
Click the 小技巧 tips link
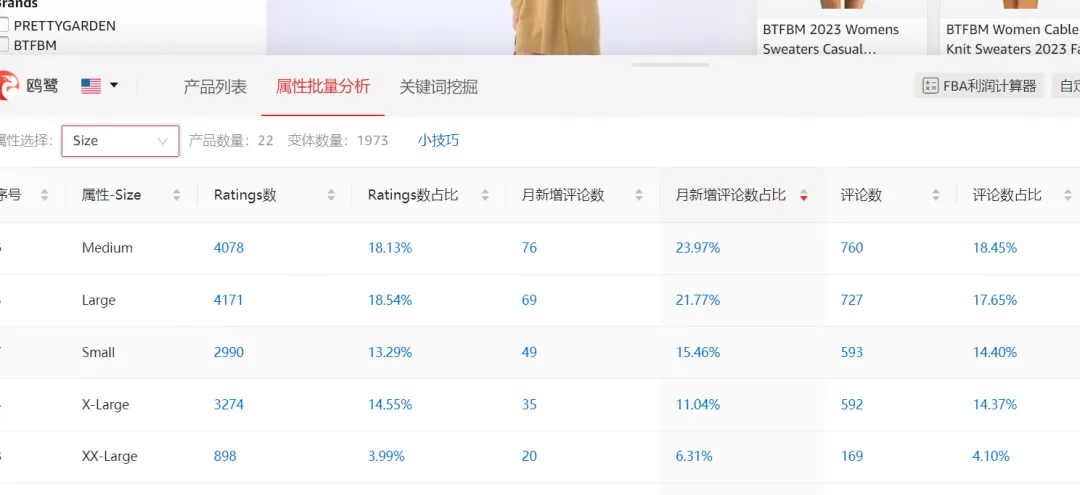click(x=438, y=140)
